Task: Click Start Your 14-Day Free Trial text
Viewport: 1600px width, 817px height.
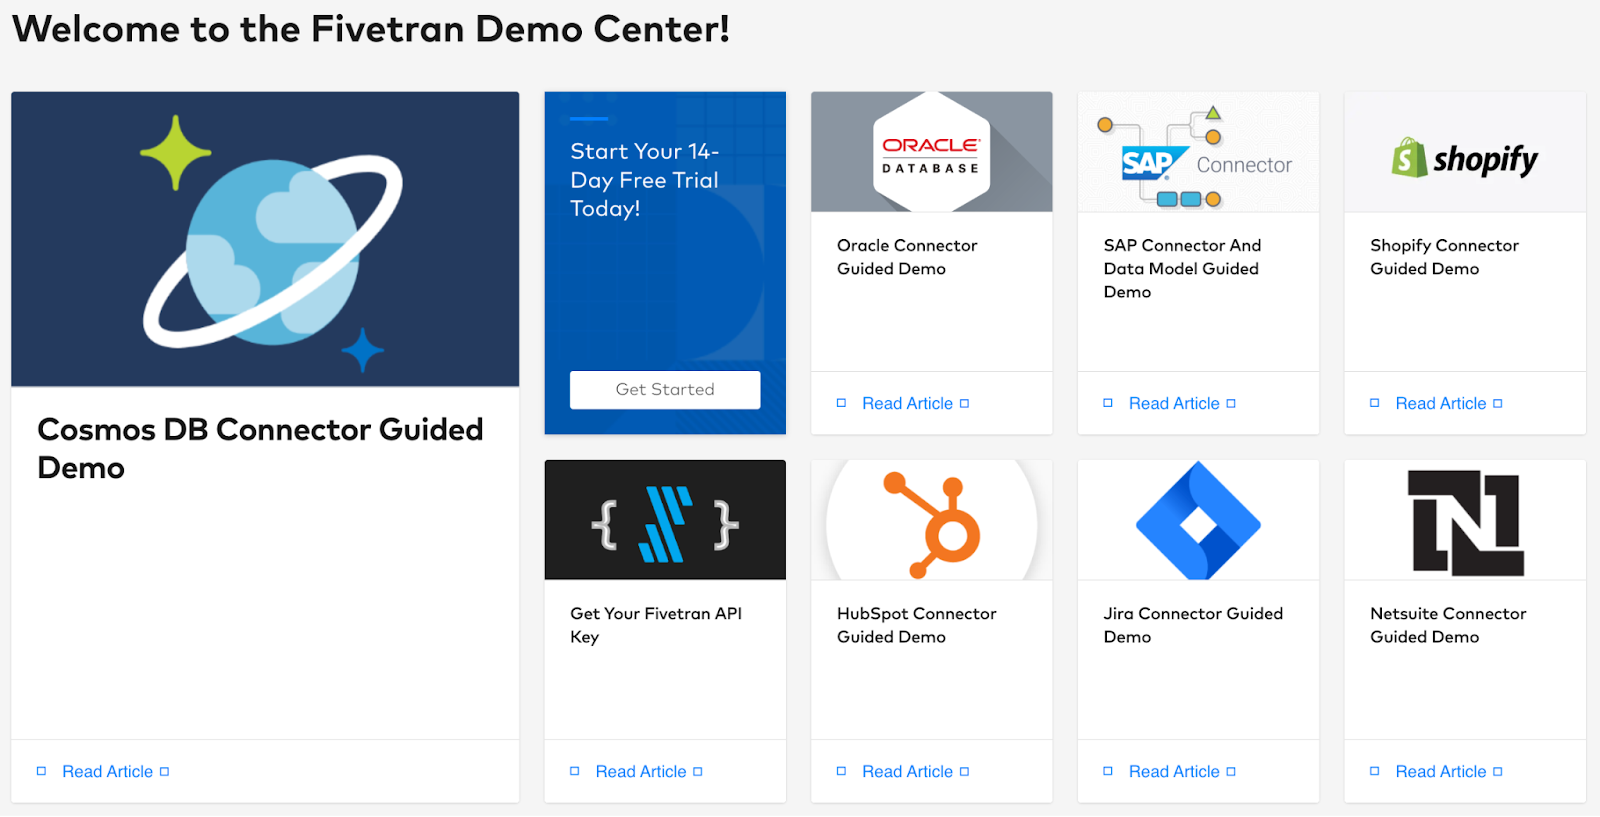Action: [x=645, y=180]
